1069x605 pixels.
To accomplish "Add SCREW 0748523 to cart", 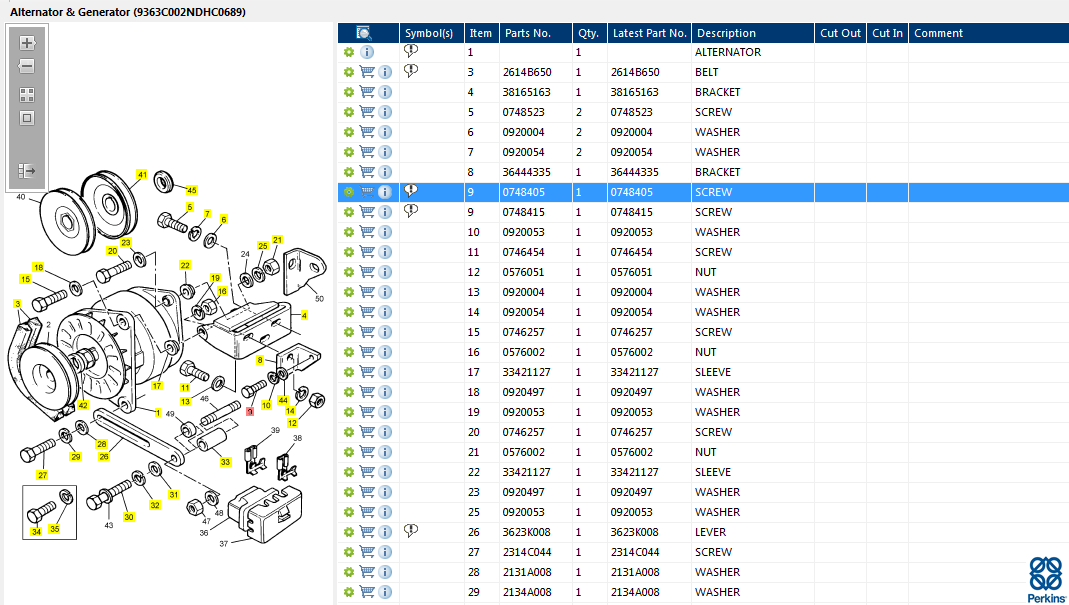I will click(367, 112).
